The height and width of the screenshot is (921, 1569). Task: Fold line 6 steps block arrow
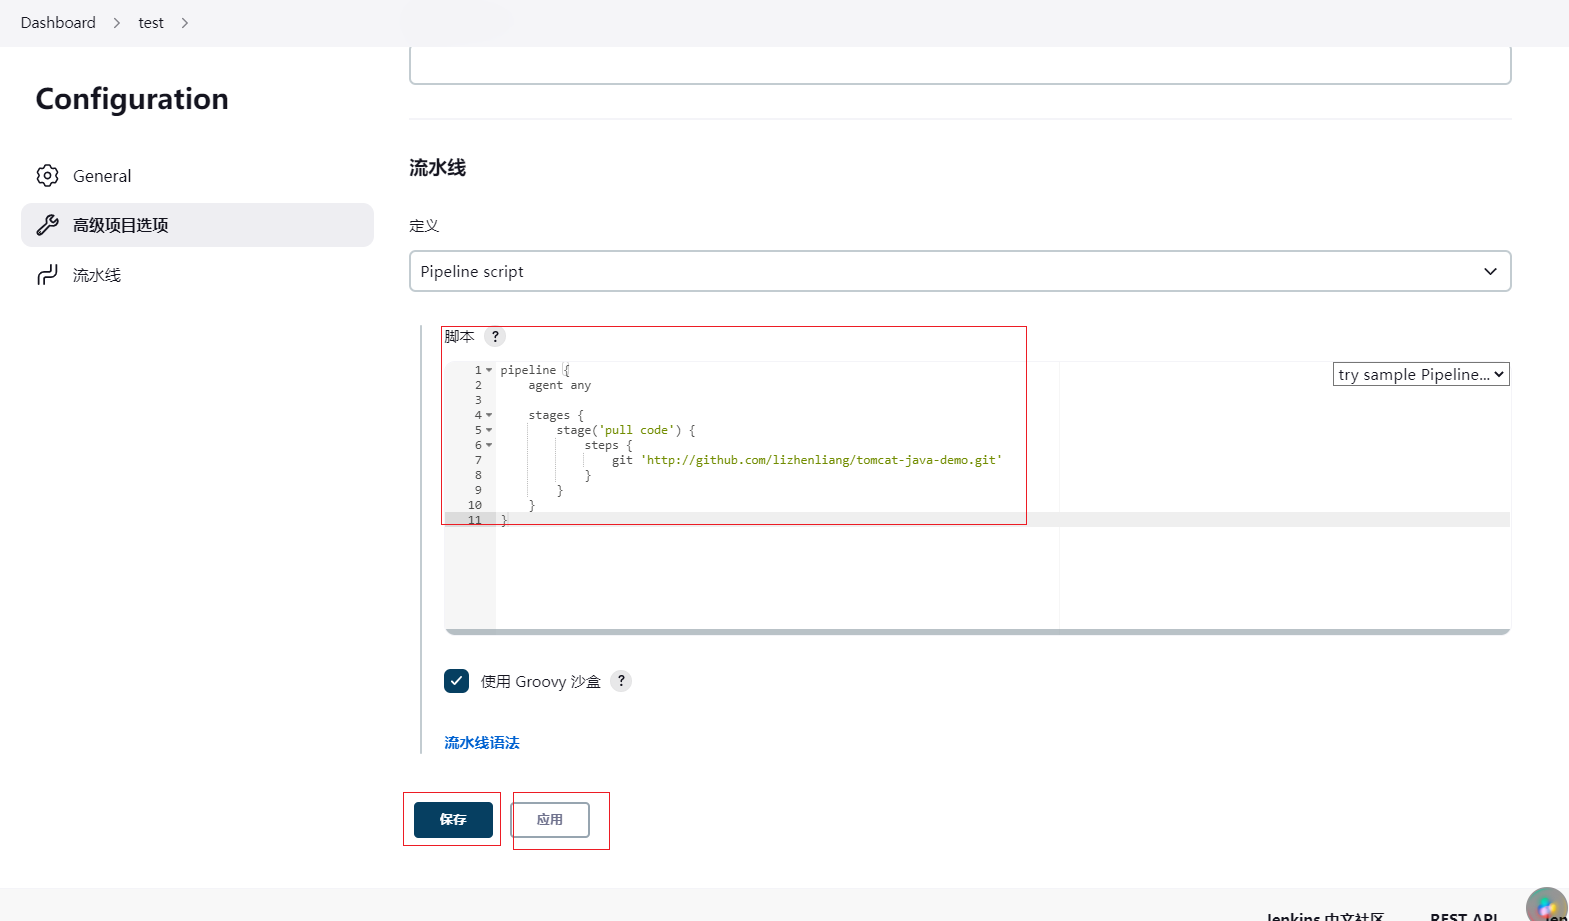click(489, 445)
